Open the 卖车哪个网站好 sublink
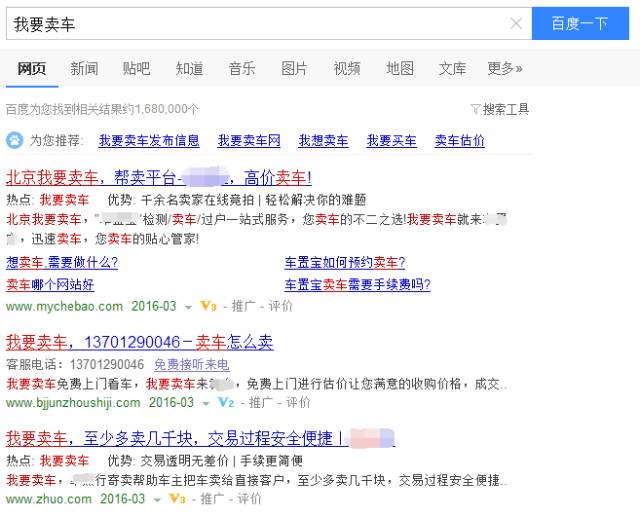 click(50, 284)
